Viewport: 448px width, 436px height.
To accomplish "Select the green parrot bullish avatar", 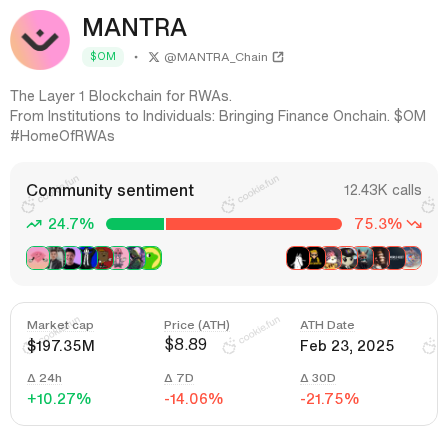I will (x=152, y=258).
